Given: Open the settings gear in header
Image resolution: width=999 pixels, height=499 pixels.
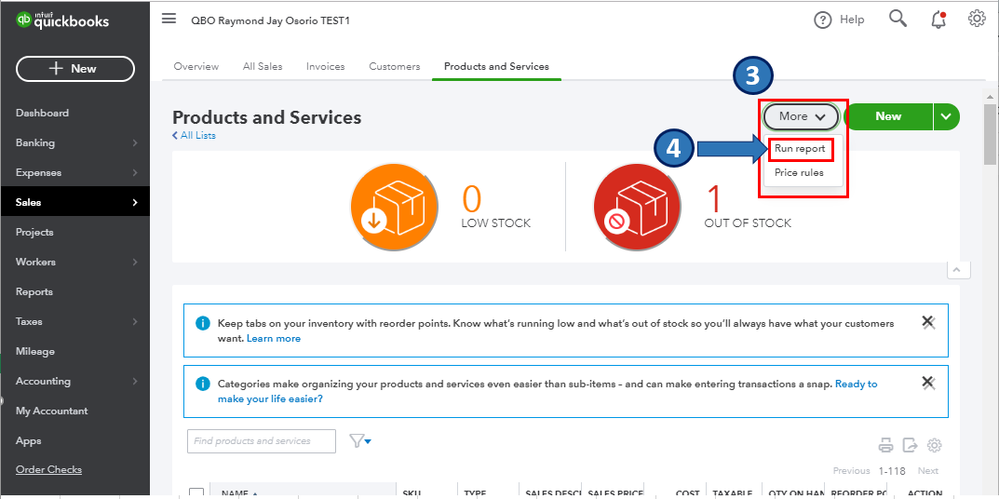Looking at the screenshot, I should 976,19.
